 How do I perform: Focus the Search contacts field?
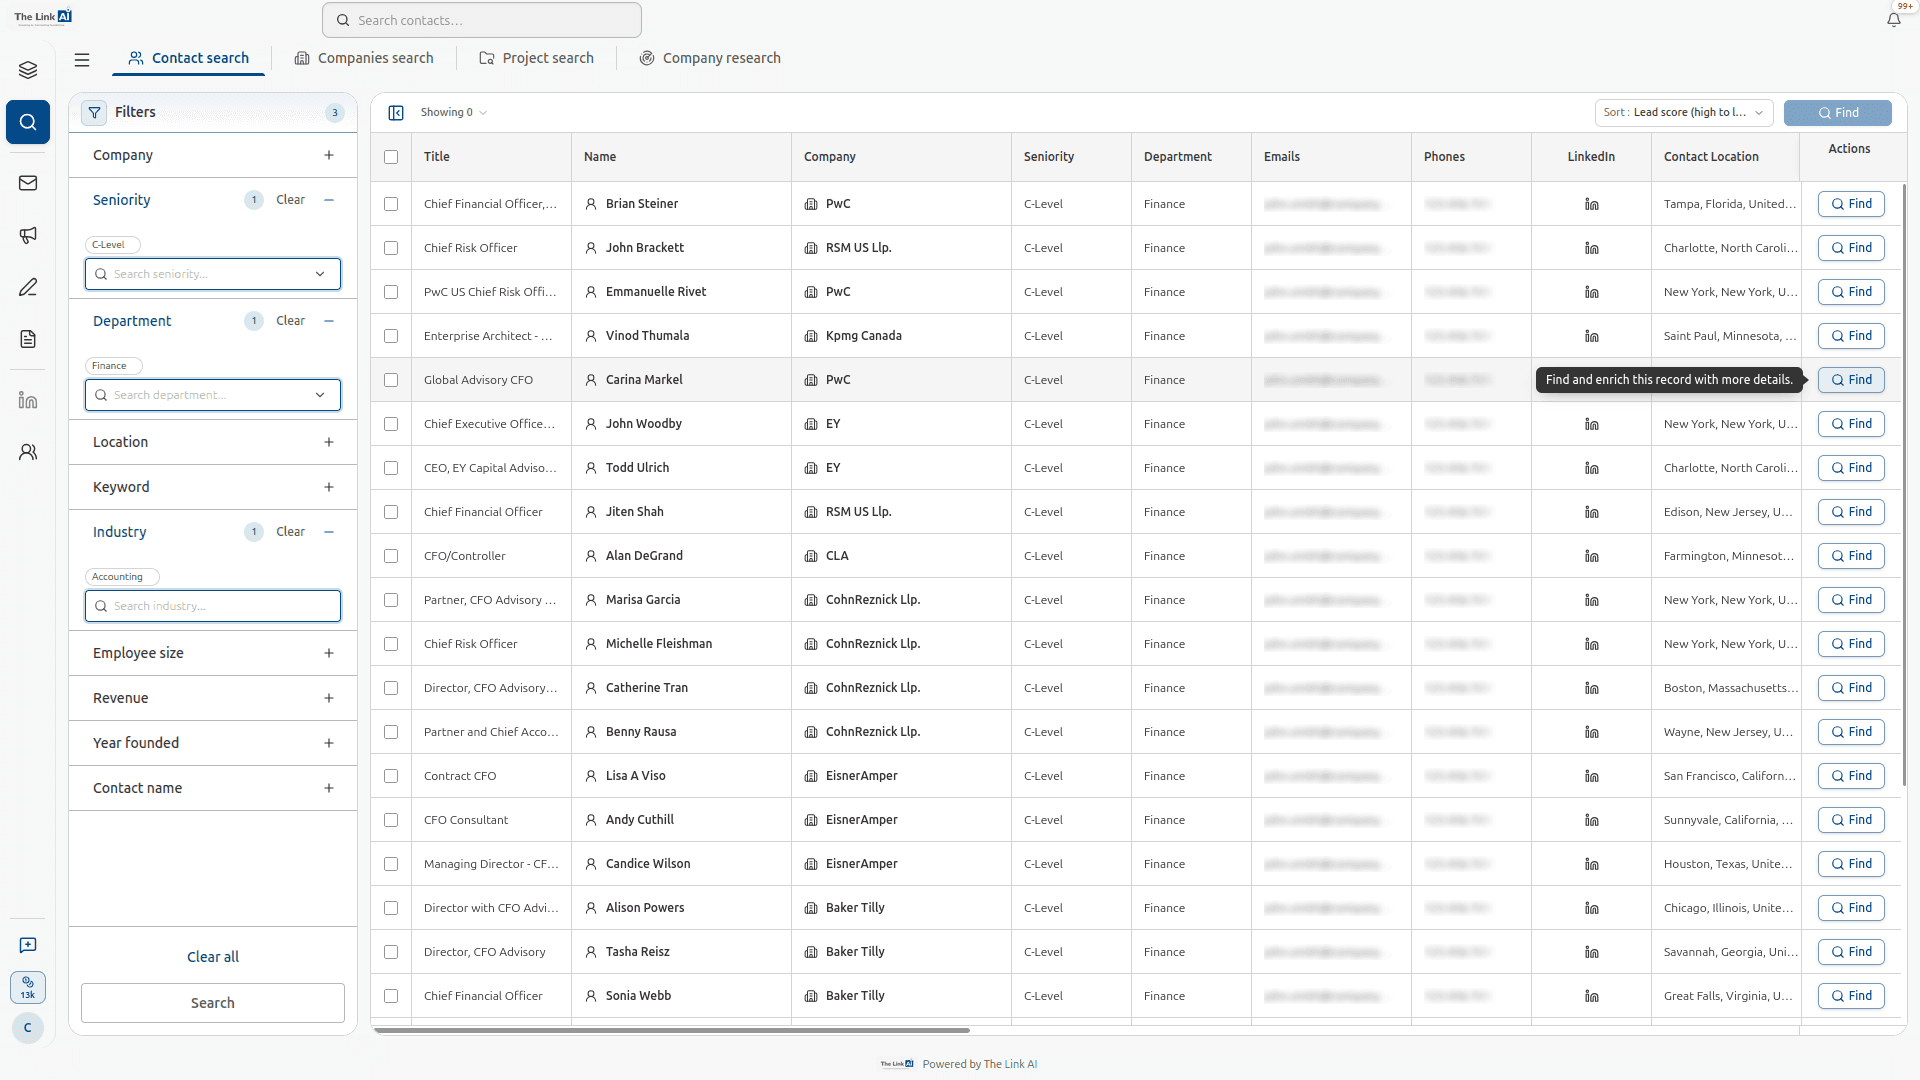tap(482, 20)
